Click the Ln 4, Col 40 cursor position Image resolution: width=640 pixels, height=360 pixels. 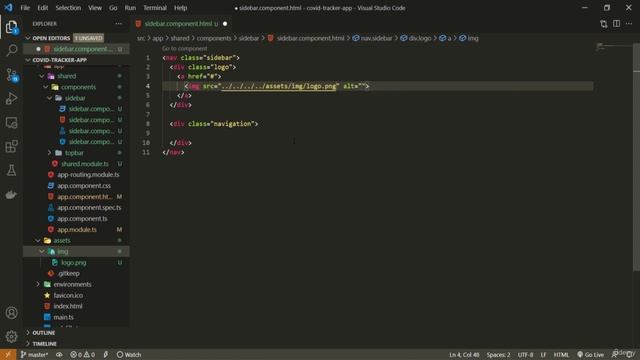pos(464,355)
